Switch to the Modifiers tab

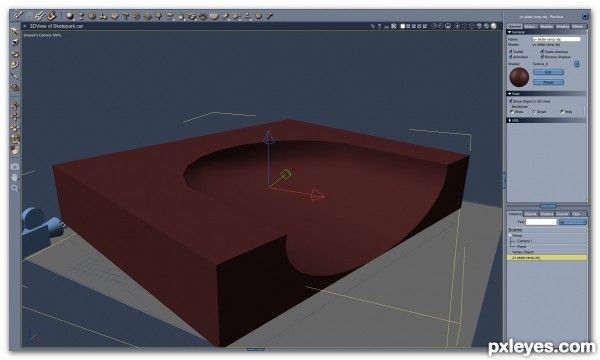(x=546, y=26)
